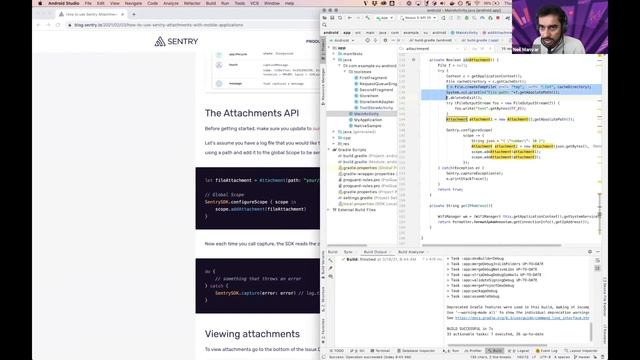Open the Build menu
The height and width of the screenshot is (360, 640).
coord(211,3)
